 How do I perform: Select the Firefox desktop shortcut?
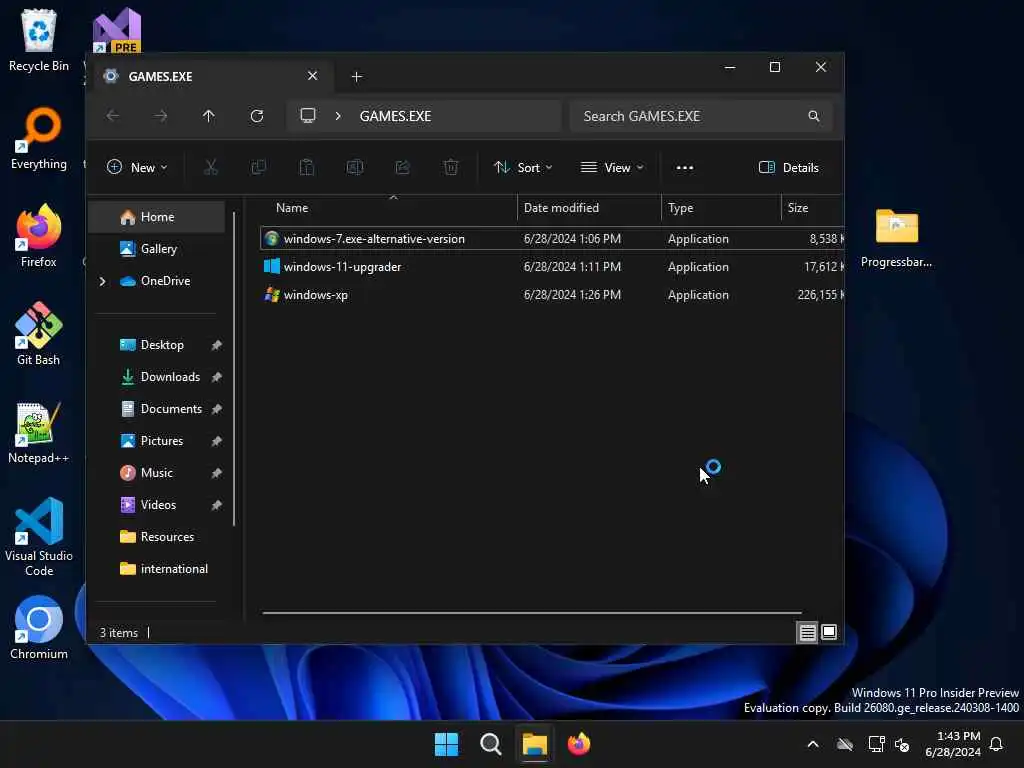click(x=39, y=236)
